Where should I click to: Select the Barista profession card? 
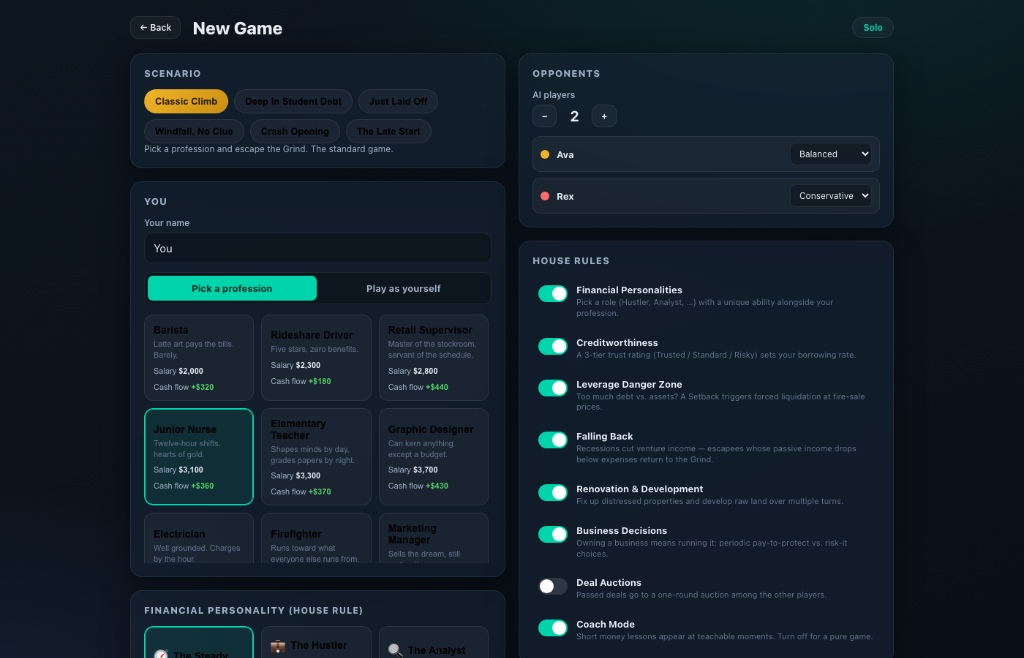pos(199,358)
